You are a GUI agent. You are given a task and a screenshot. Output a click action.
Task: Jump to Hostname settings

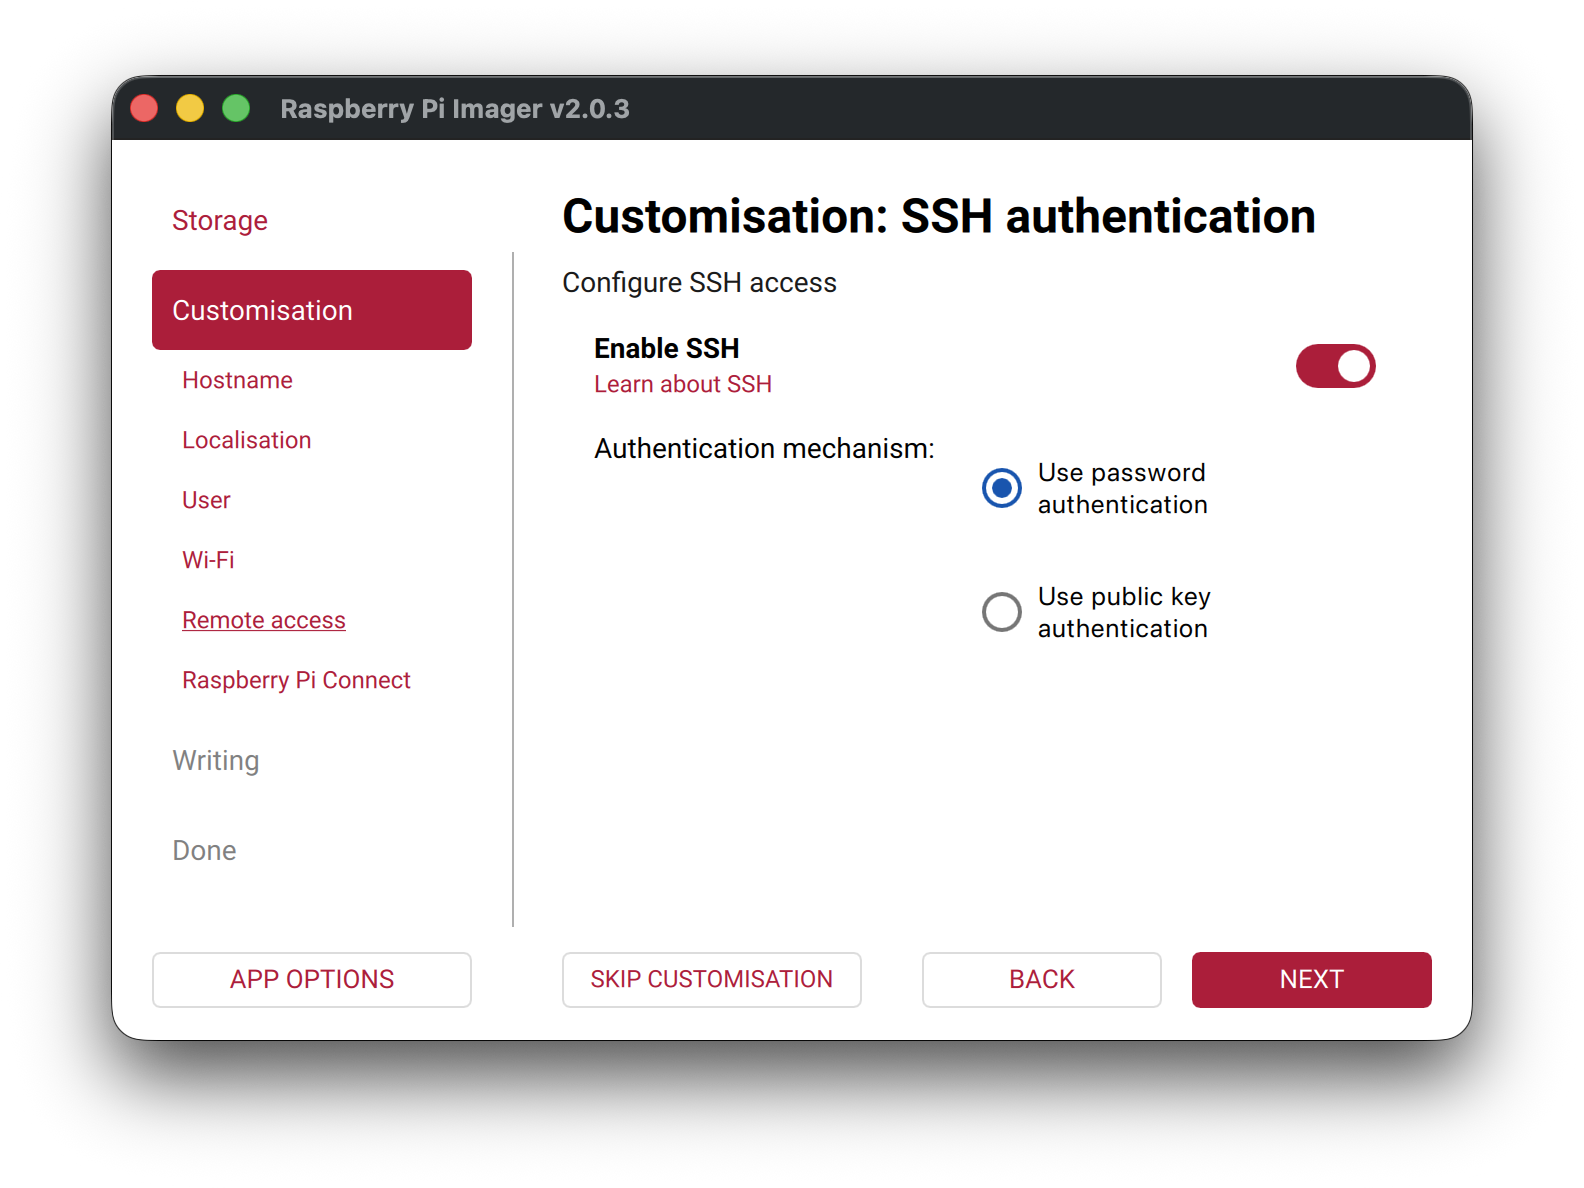point(237,380)
